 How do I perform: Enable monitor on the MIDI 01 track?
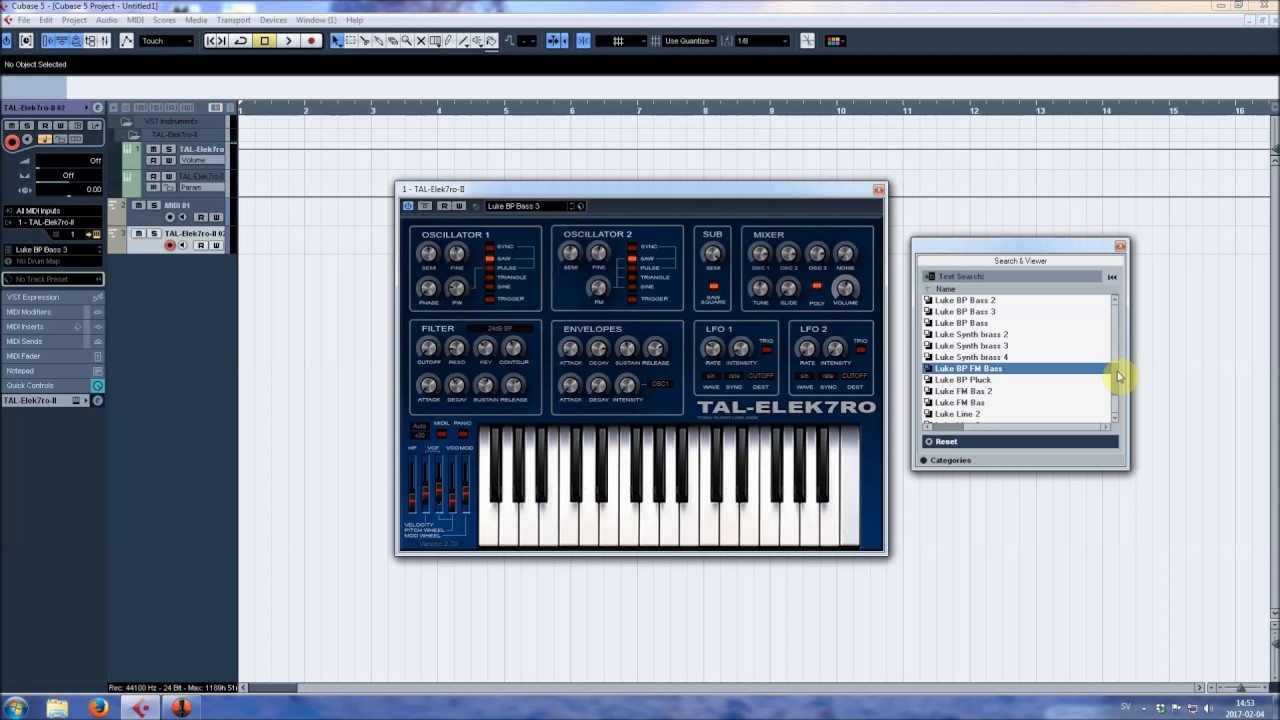coord(183,217)
